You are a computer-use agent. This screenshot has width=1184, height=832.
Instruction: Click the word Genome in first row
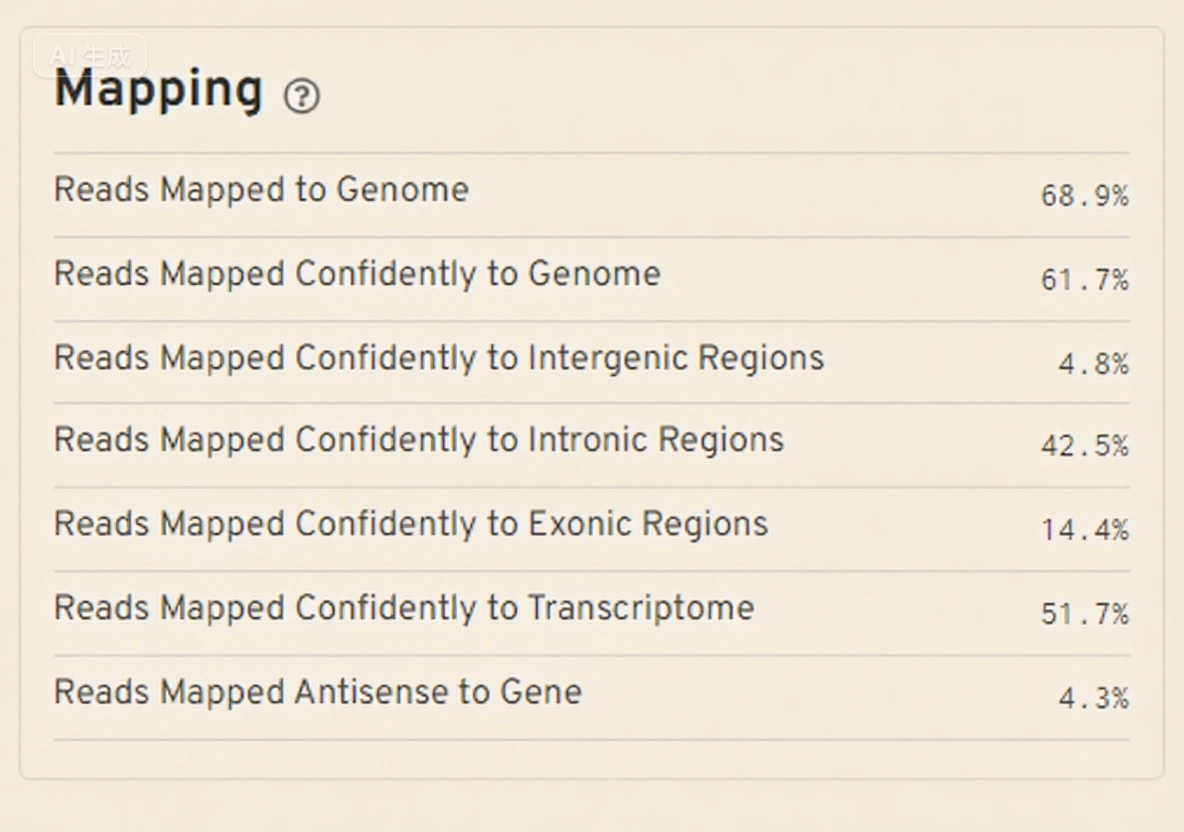click(x=402, y=190)
